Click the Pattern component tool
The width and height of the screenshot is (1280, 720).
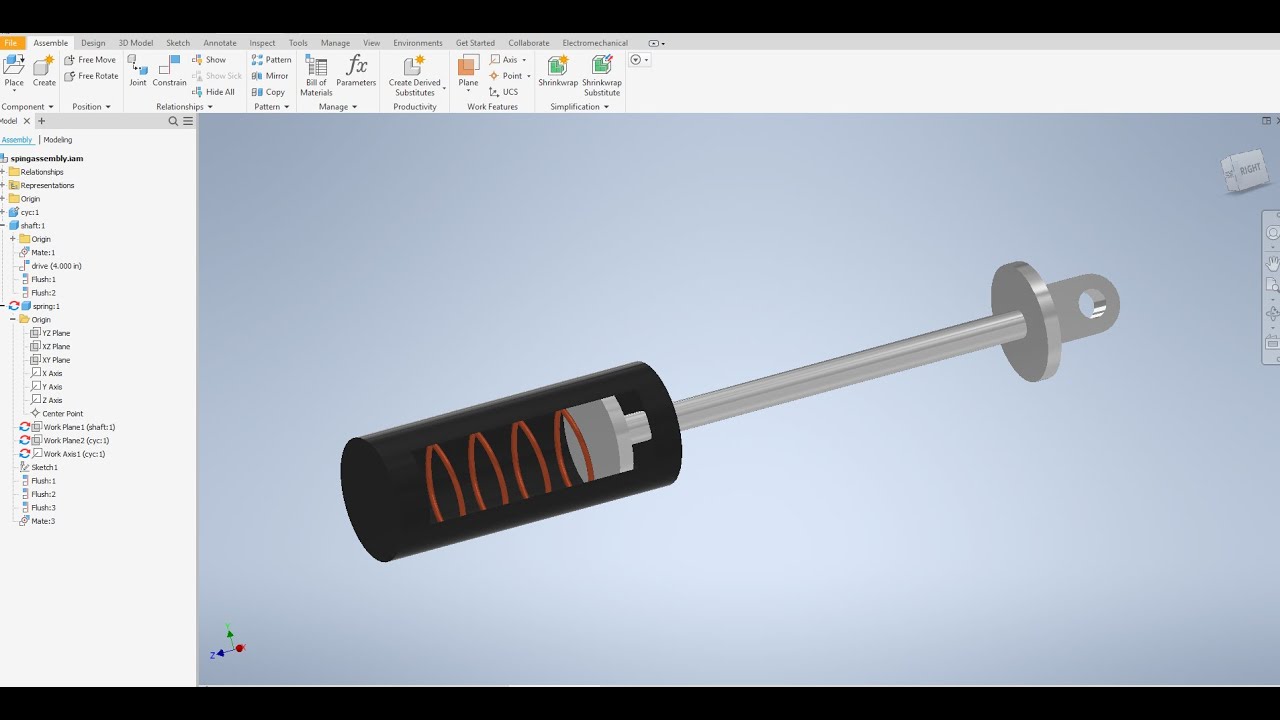(x=271, y=60)
